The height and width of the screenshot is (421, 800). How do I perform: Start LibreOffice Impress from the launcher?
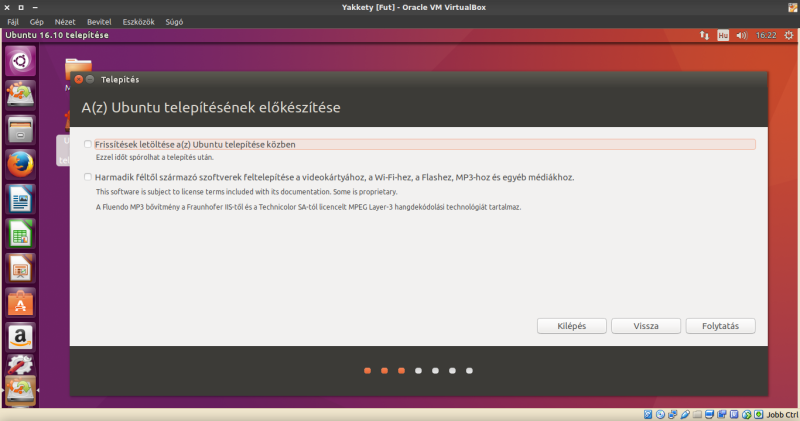(21, 268)
